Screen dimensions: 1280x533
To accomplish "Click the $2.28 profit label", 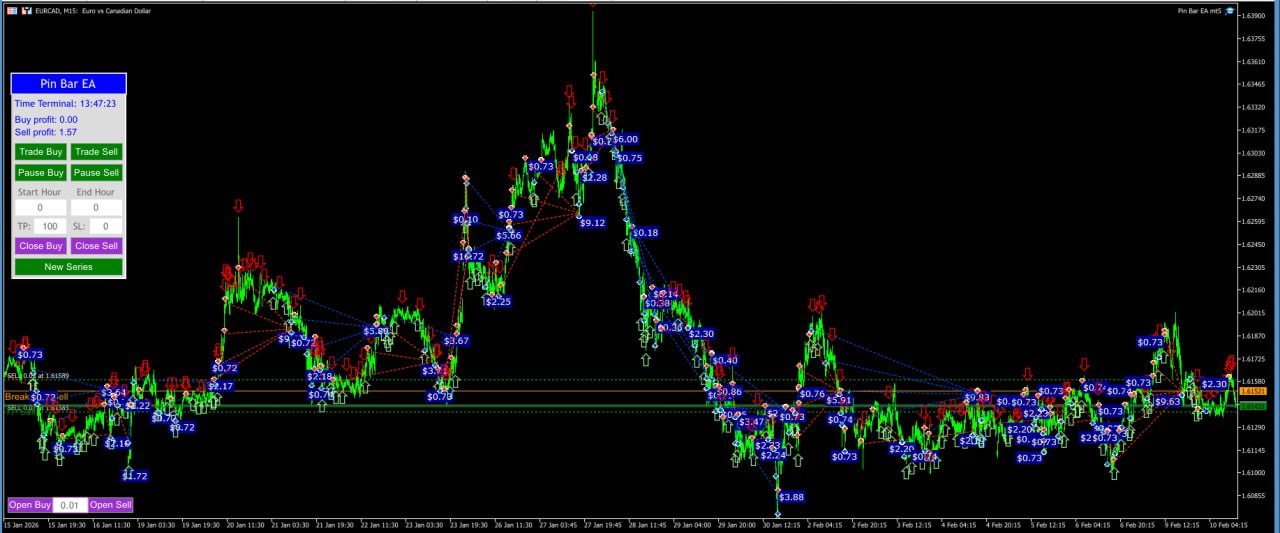I will pyautogui.click(x=594, y=178).
